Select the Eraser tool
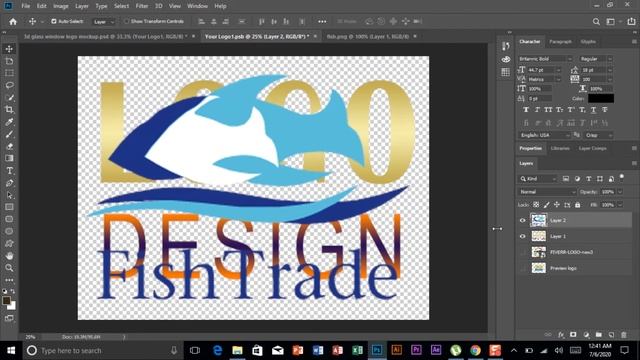The width and height of the screenshot is (640, 360). [x=9, y=146]
